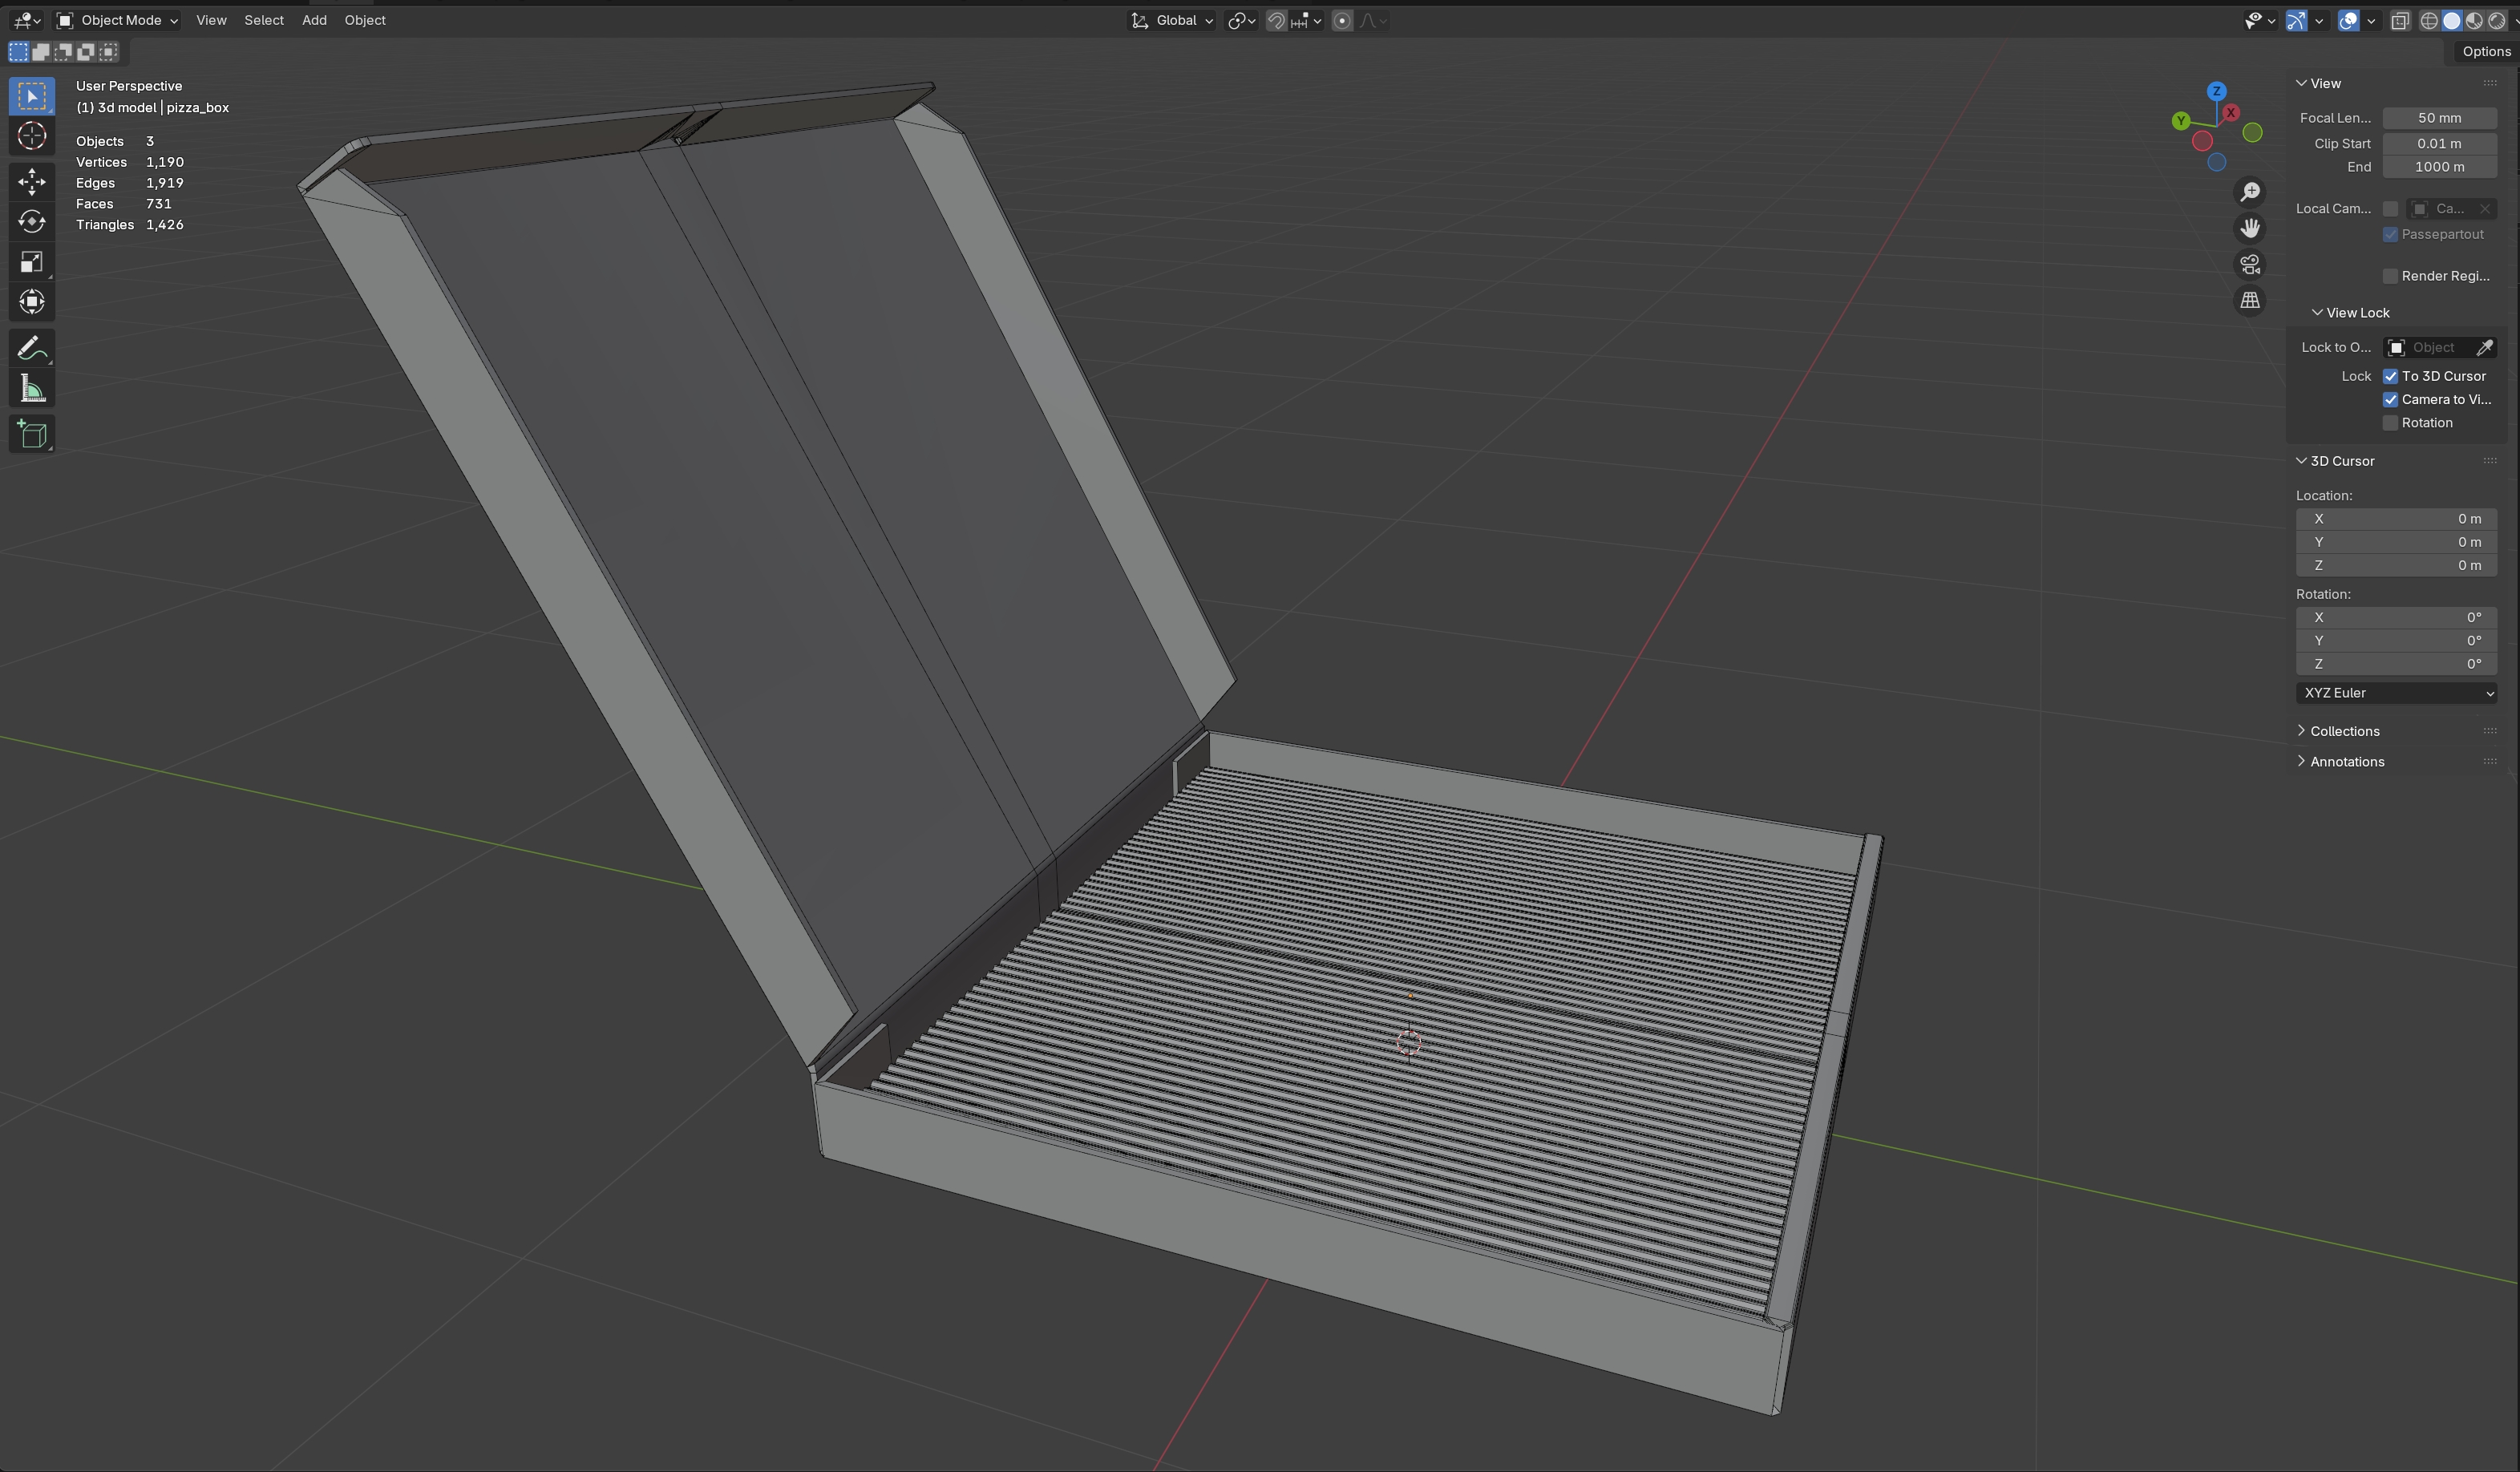Open the Add menu
2520x1472 pixels.
pyautogui.click(x=314, y=20)
